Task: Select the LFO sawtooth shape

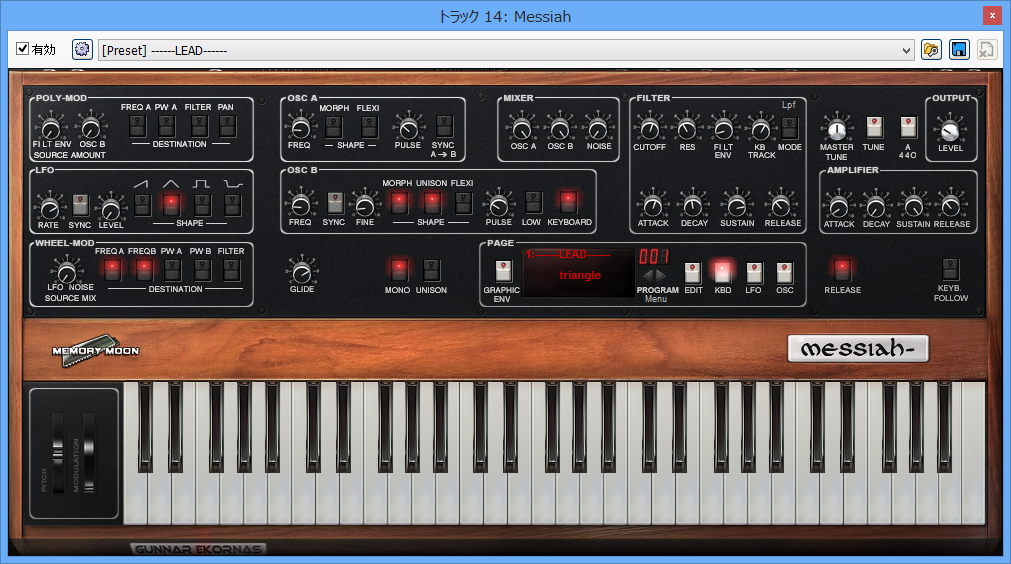Action: 142,204
